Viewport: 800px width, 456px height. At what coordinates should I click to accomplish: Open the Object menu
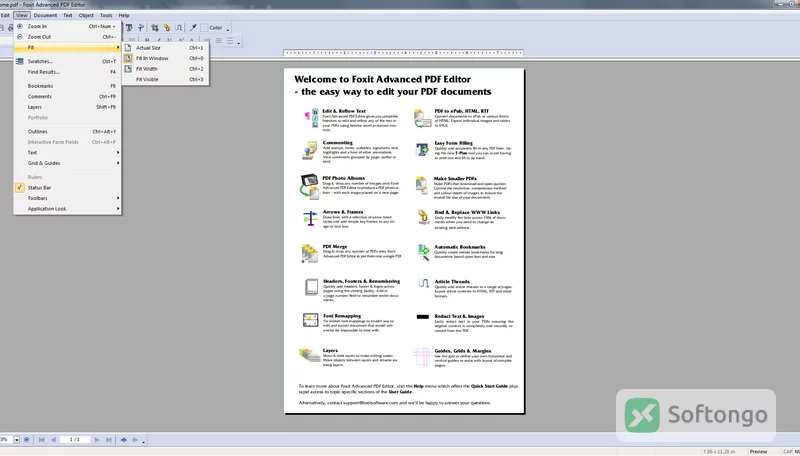pos(86,15)
